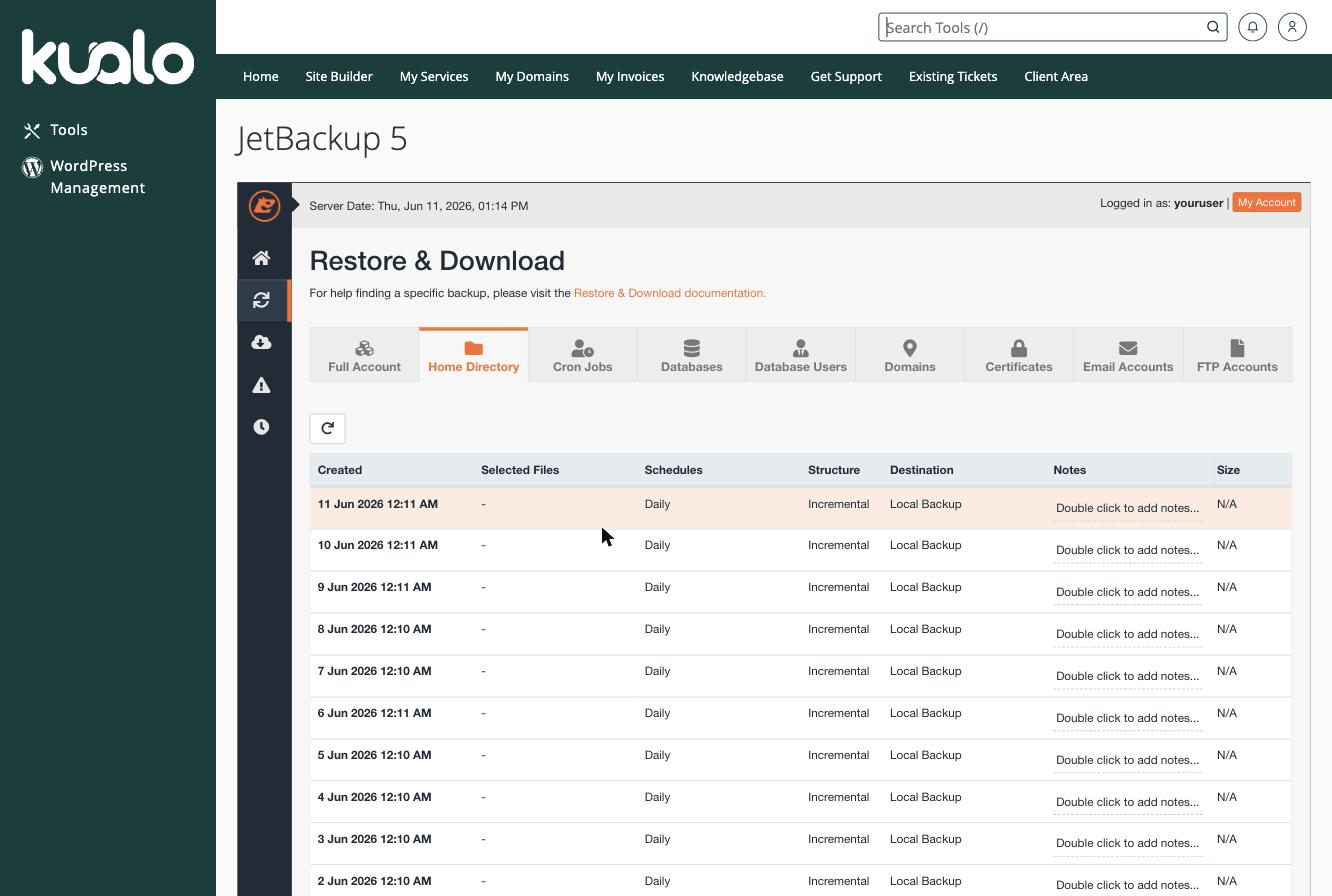Click notes field for 9 Jun backup

(1127, 592)
